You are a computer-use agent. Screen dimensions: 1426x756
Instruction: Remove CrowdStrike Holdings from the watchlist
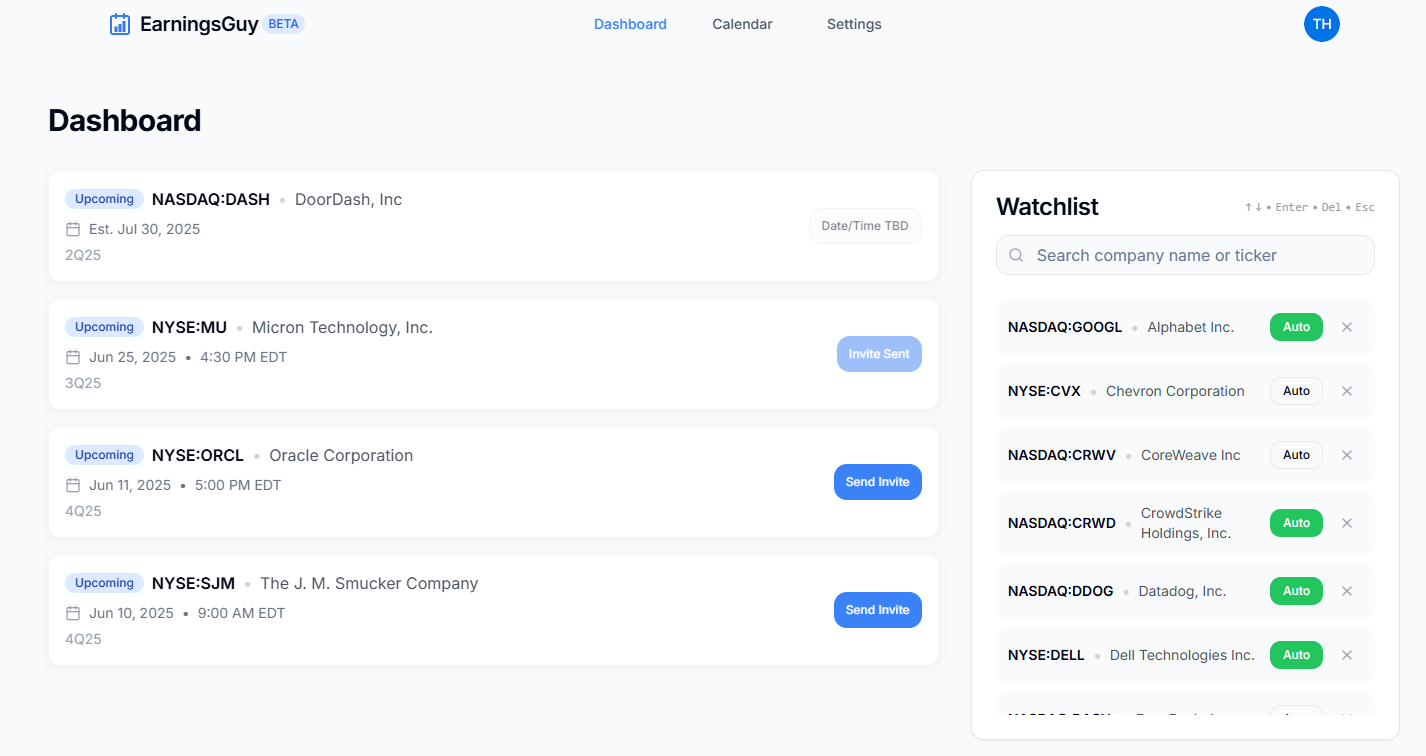(1347, 523)
